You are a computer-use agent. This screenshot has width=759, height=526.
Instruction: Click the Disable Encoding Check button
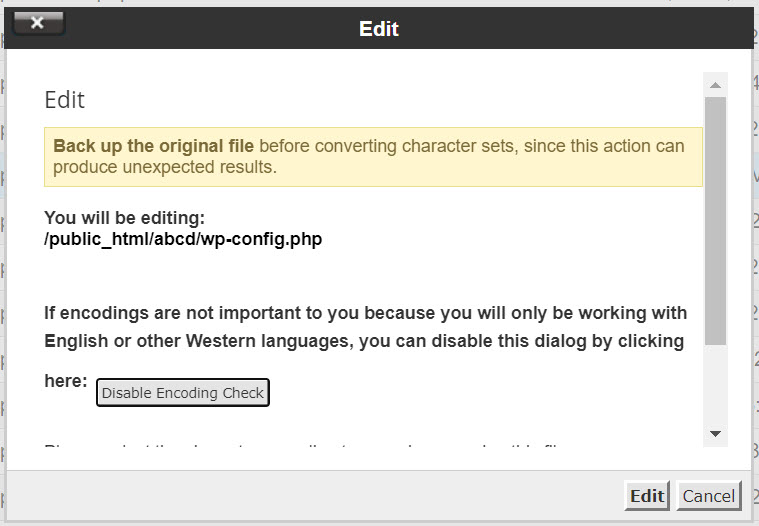[x=183, y=393]
